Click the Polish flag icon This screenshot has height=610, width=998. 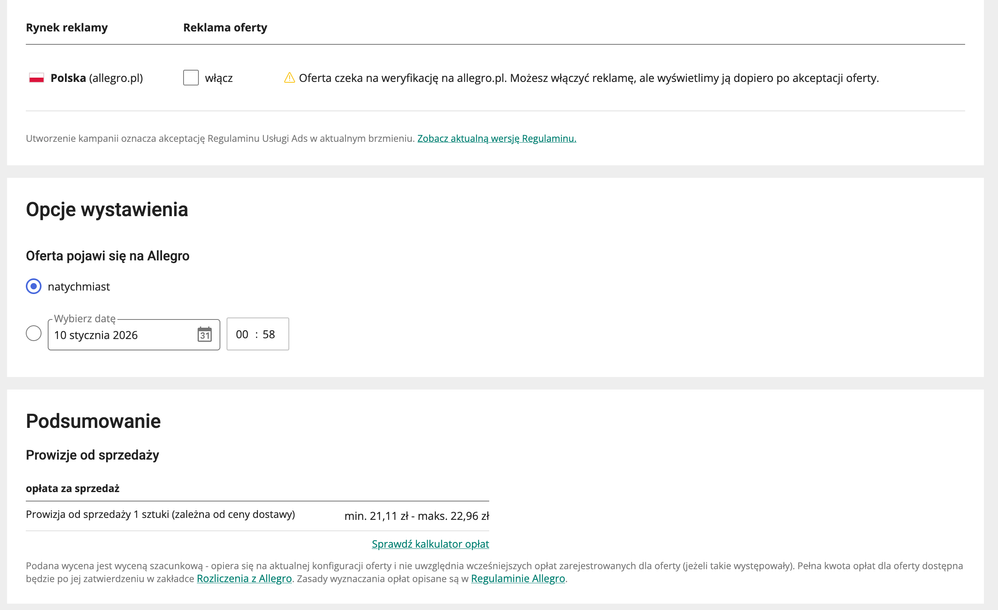pyautogui.click(x=37, y=78)
